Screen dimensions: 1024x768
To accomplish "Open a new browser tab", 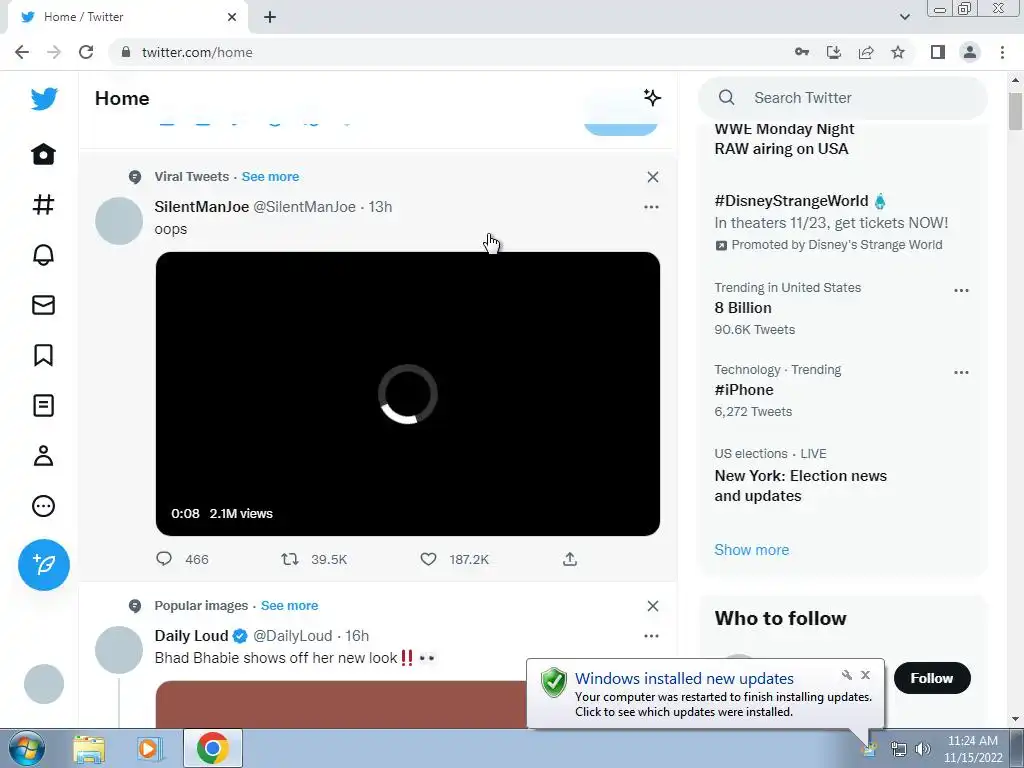I will (270, 17).
